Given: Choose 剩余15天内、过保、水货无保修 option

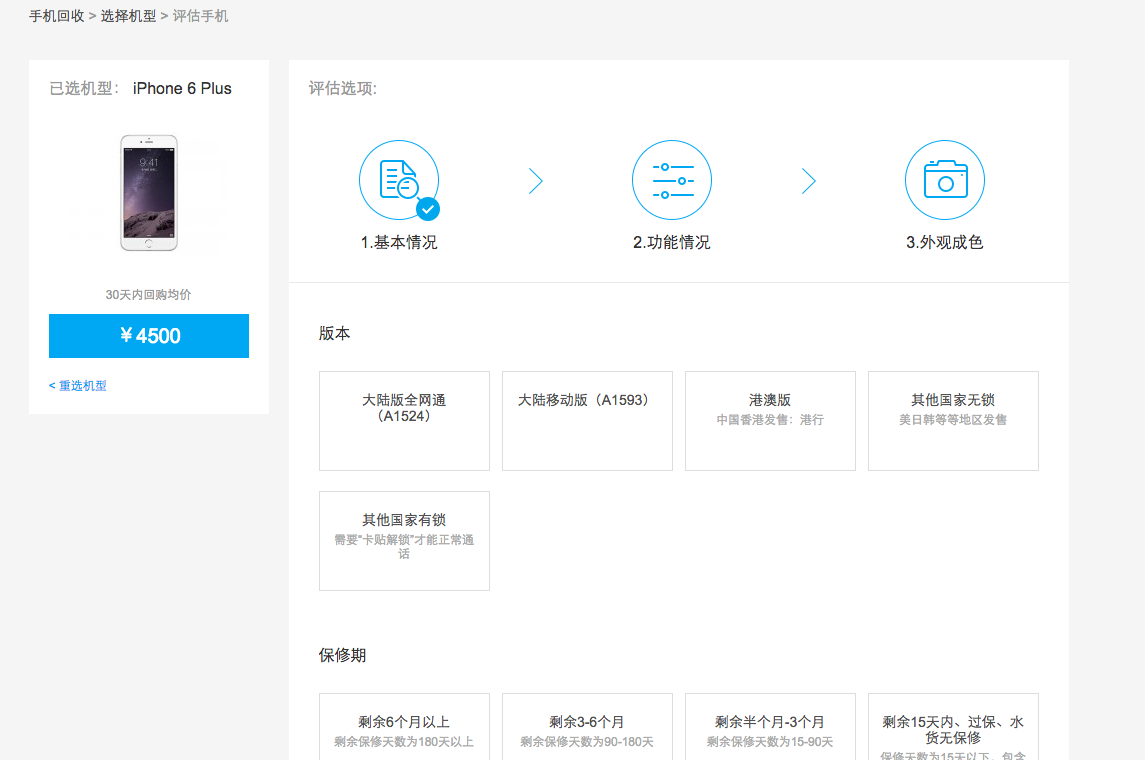Looking at the screenshot, I should 953,727.
